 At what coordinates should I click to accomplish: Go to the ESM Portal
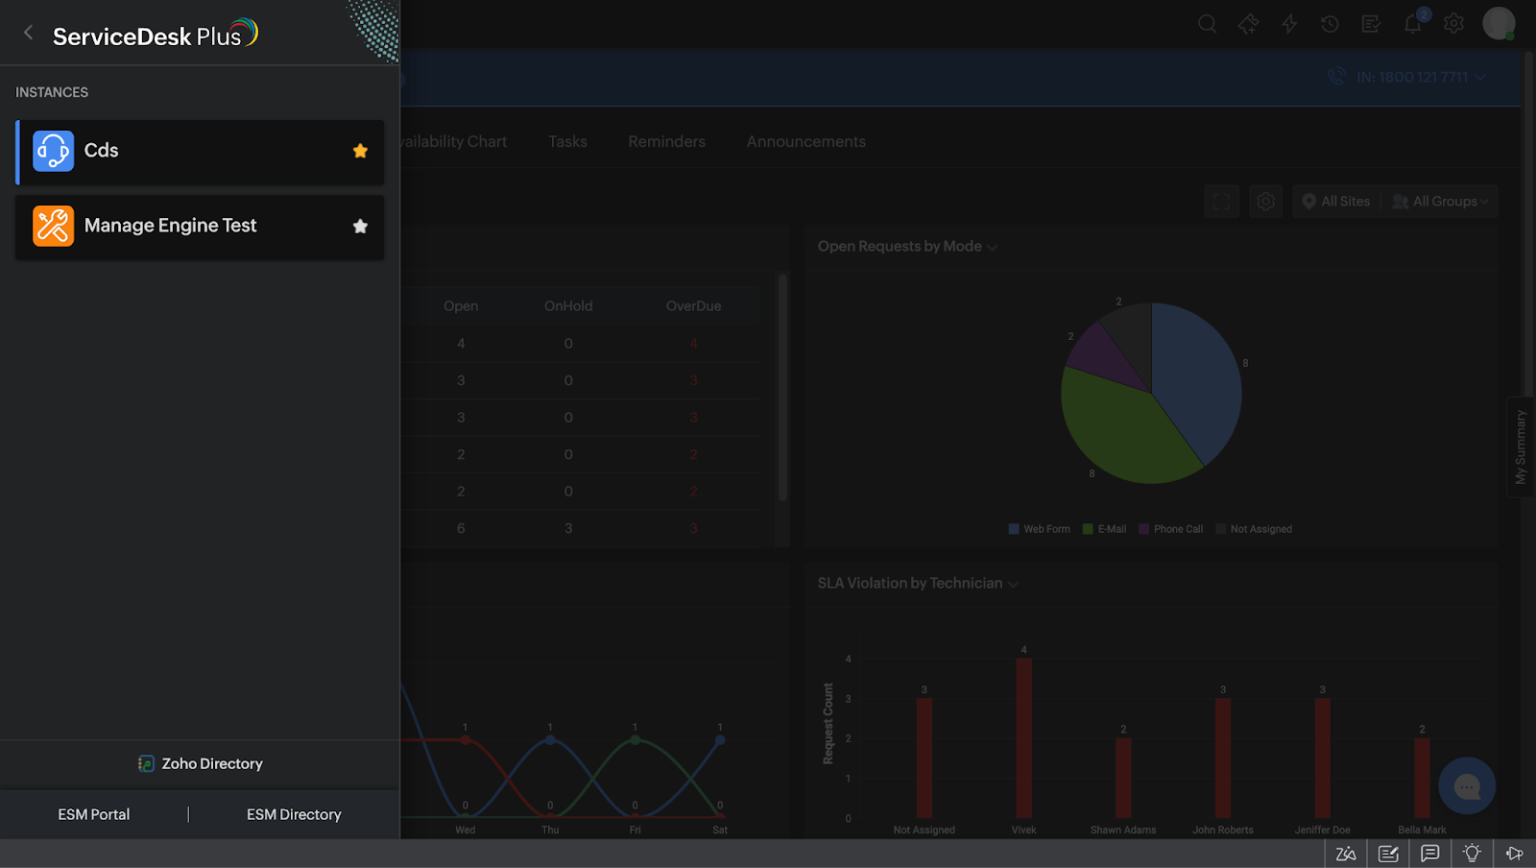pyautogui.click(x=93, y=814)
